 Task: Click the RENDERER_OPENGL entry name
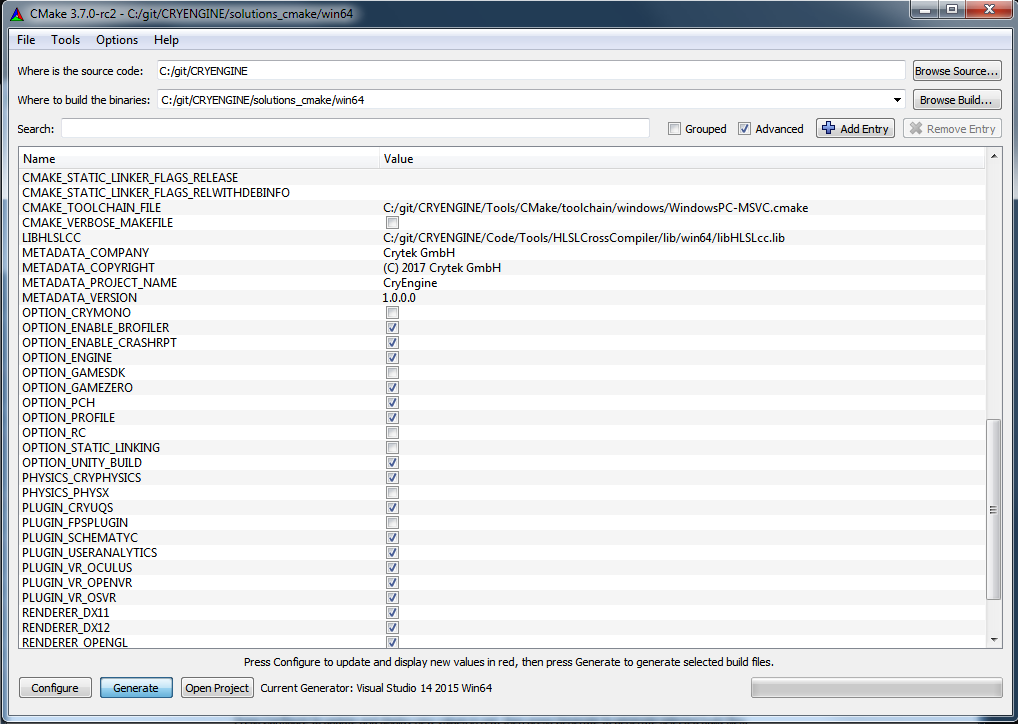75,642
